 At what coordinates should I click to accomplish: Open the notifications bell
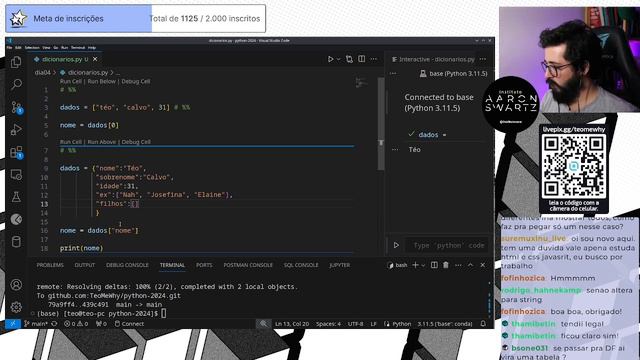click(x=483, y=324)
